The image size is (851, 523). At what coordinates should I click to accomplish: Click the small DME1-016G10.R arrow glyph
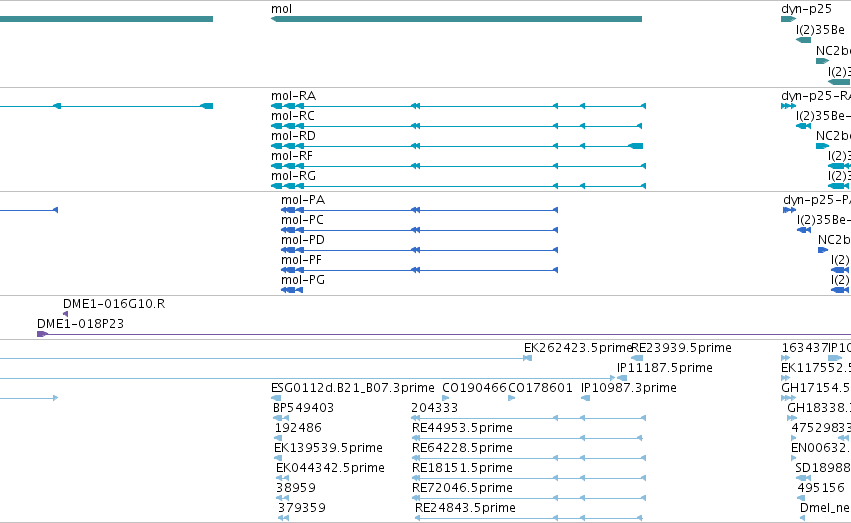pyautogui.click(x=66, y=314)
